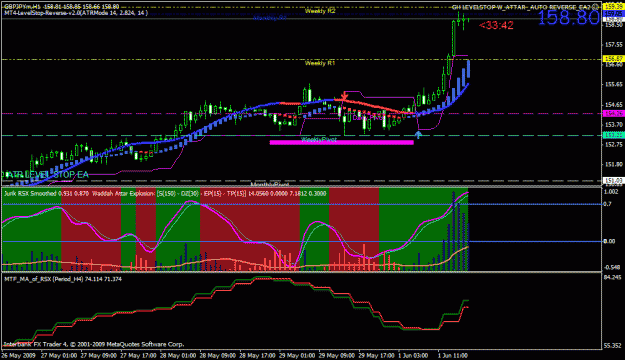Click the 29 May 01:00 time label
625x360 pixels.
click(x=297, y=355)
